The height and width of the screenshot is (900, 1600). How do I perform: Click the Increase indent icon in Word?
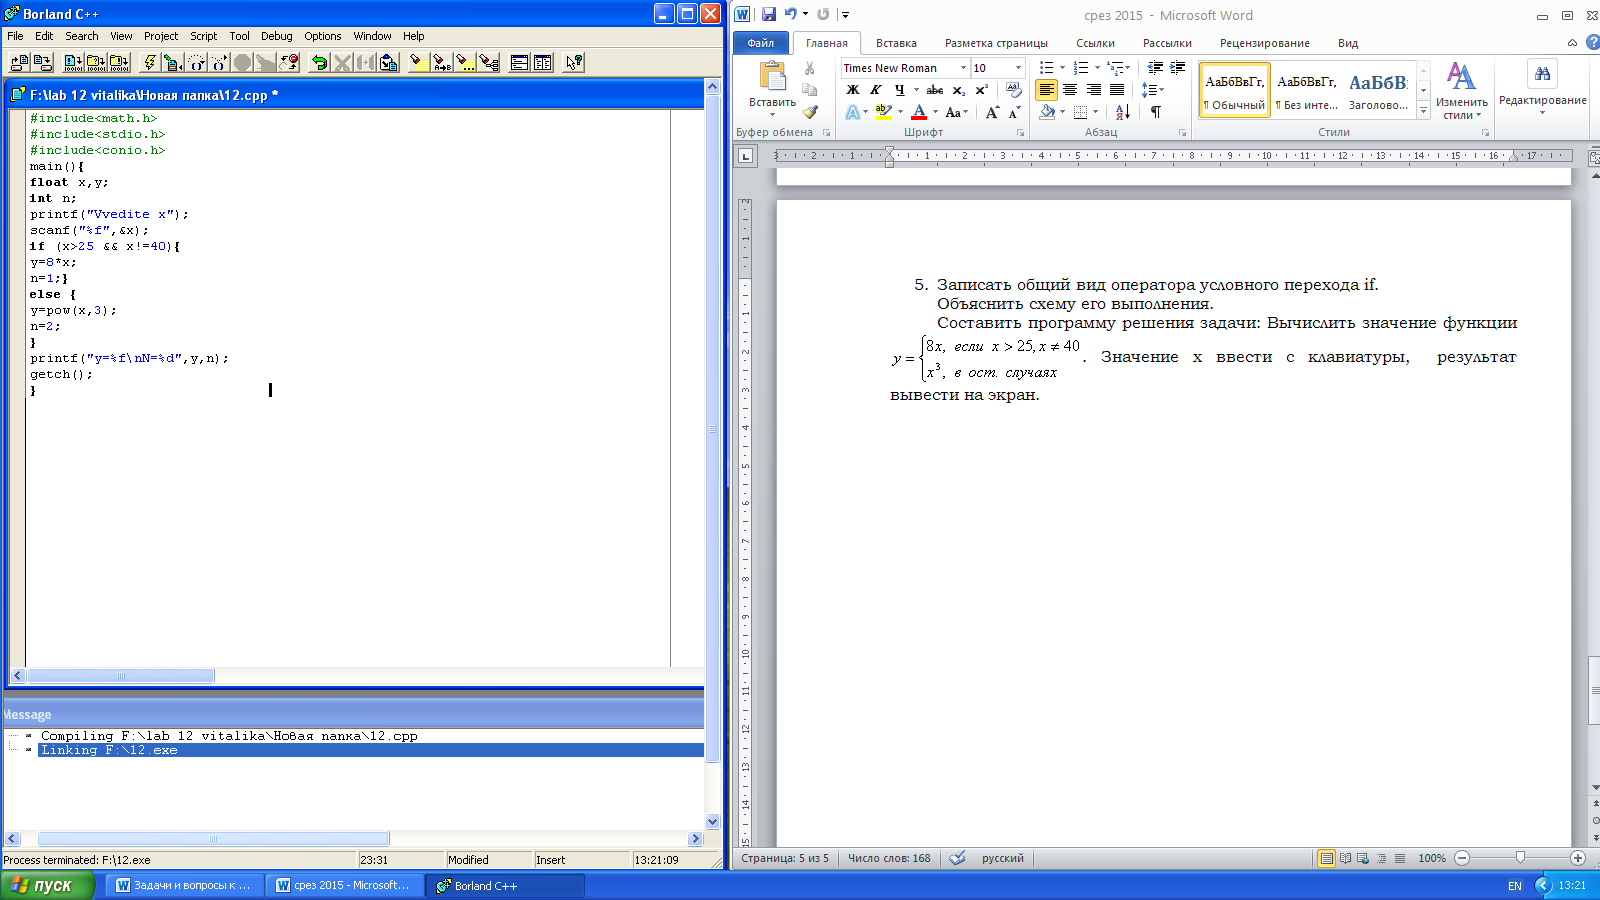1178,68
